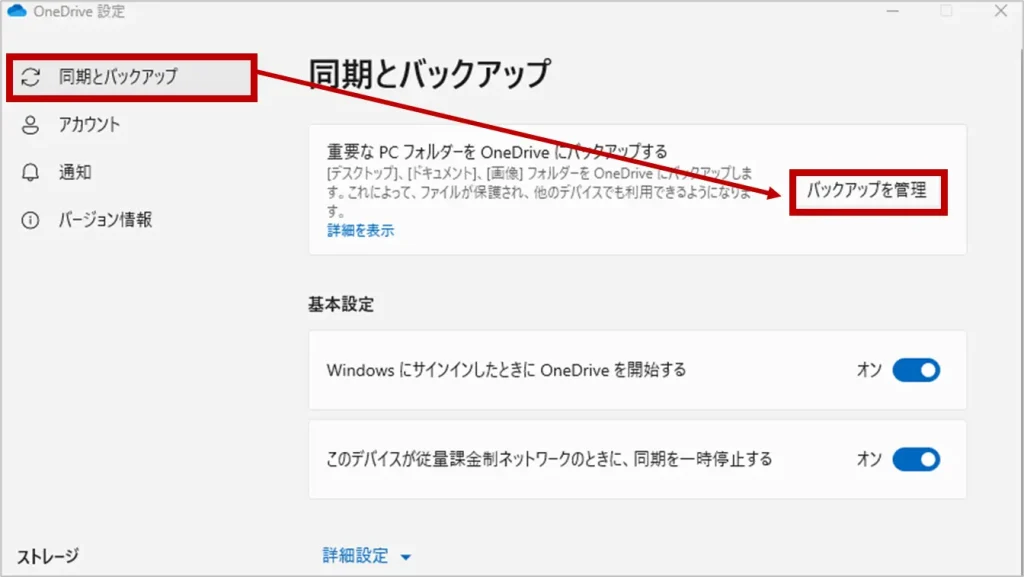
Task: Click the OneDrive cloud icon in title bar
Action: (16, 12)
